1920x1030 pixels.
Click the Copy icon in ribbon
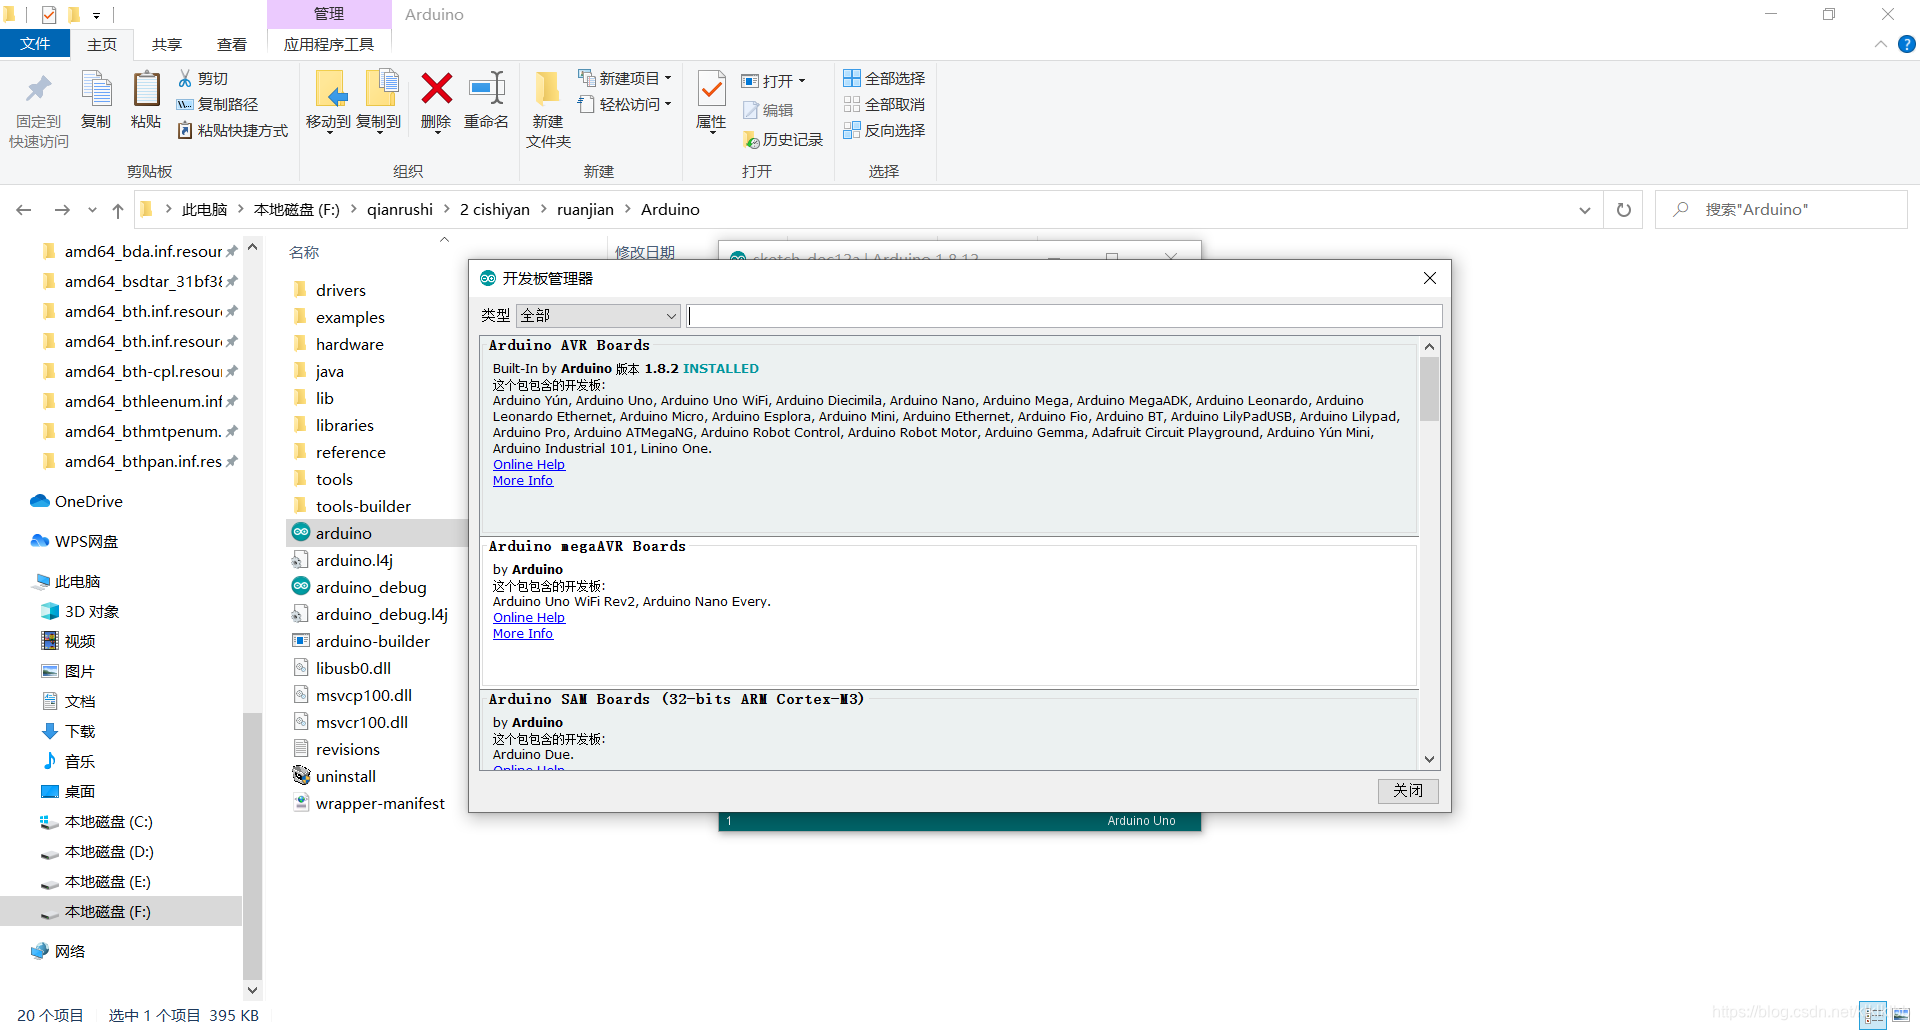(96, 100)
